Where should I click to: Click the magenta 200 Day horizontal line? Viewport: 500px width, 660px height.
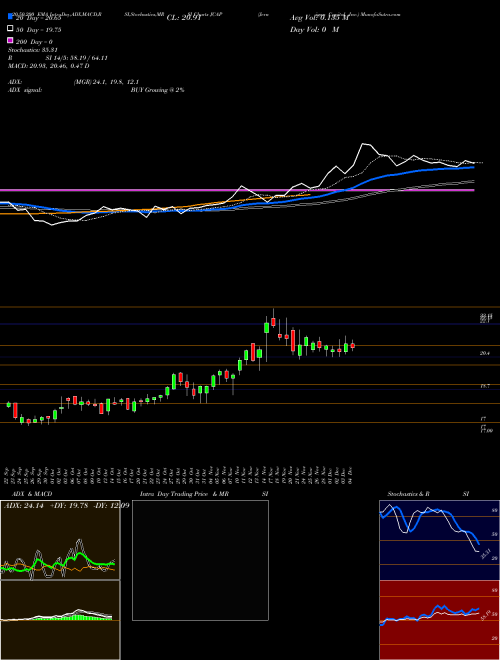pos(237,190)
